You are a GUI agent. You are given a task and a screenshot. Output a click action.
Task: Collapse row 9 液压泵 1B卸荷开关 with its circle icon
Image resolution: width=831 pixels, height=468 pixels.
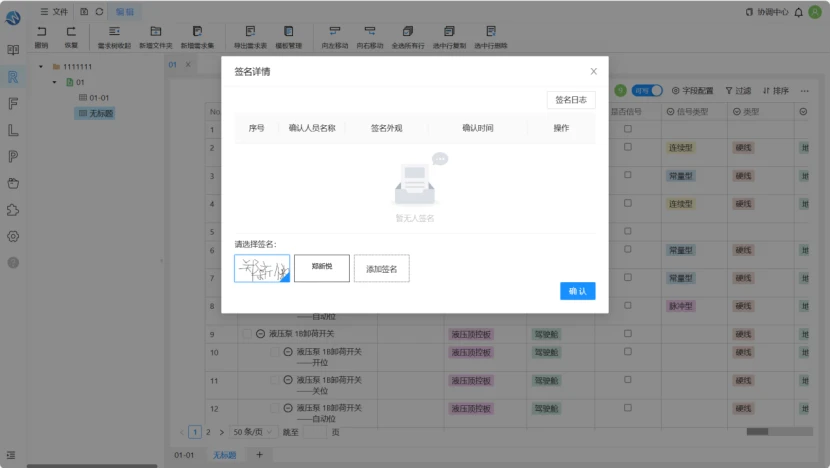click(260, 334)
